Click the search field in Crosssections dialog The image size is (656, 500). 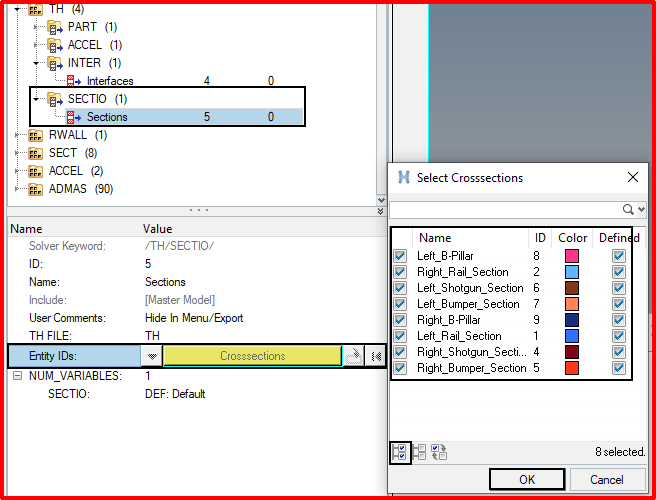pos(505,209)
